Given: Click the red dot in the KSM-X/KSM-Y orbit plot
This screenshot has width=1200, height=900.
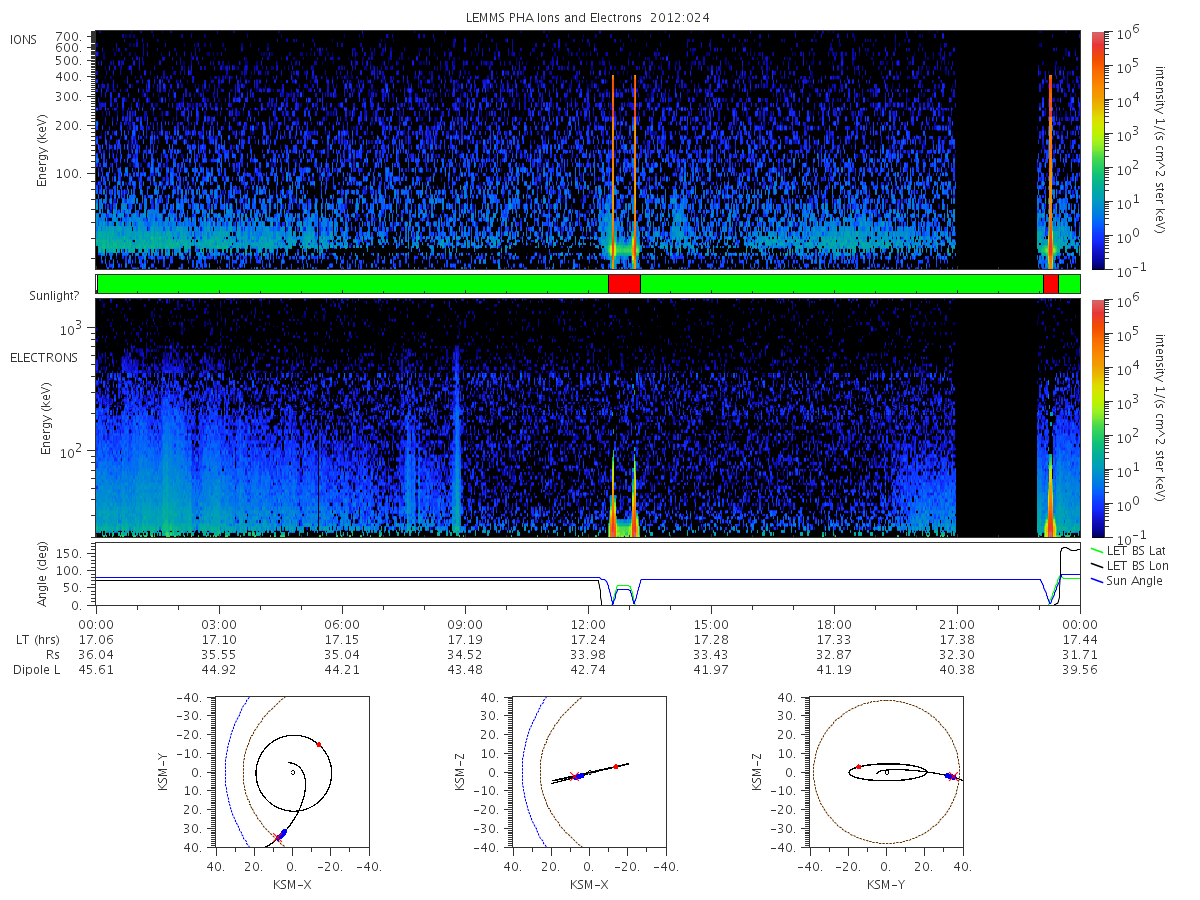Looking at the screenshot, I should (x=319, y=744).
